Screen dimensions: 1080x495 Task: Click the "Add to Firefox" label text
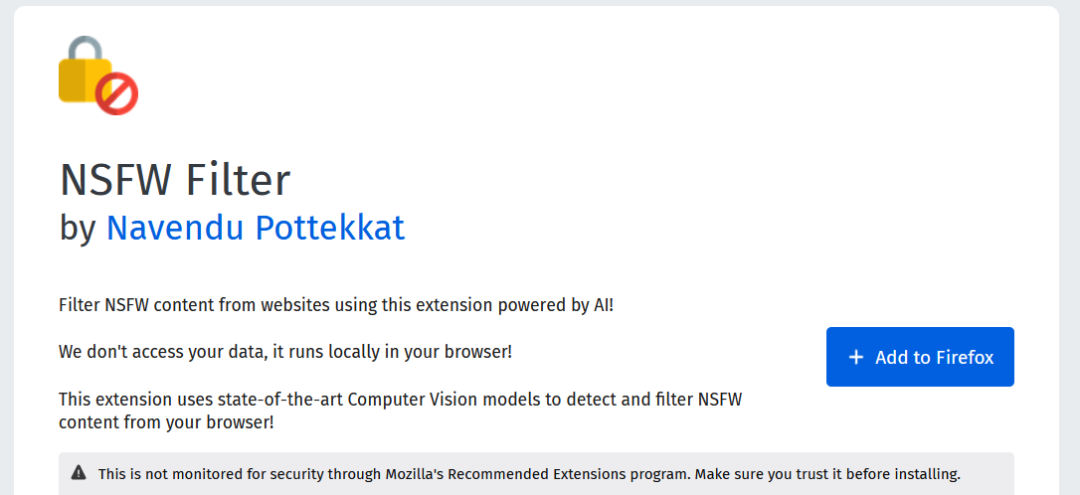[935, 357]
